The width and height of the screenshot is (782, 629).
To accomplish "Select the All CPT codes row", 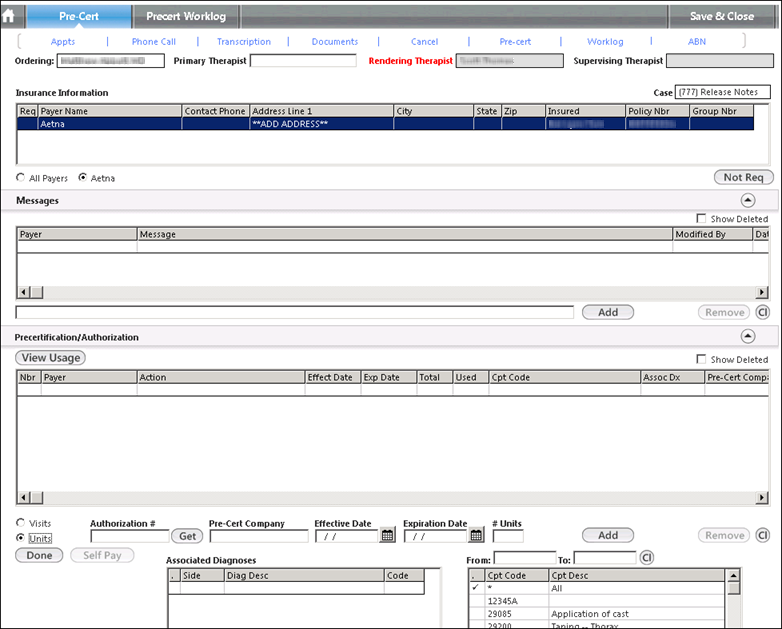I will click(596, 588).
